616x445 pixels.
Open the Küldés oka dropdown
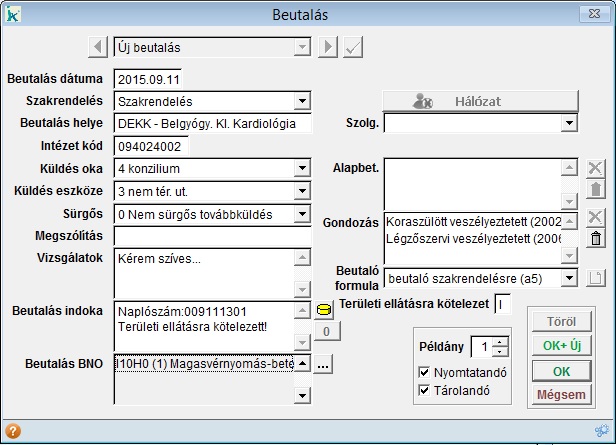pos(303,167)
